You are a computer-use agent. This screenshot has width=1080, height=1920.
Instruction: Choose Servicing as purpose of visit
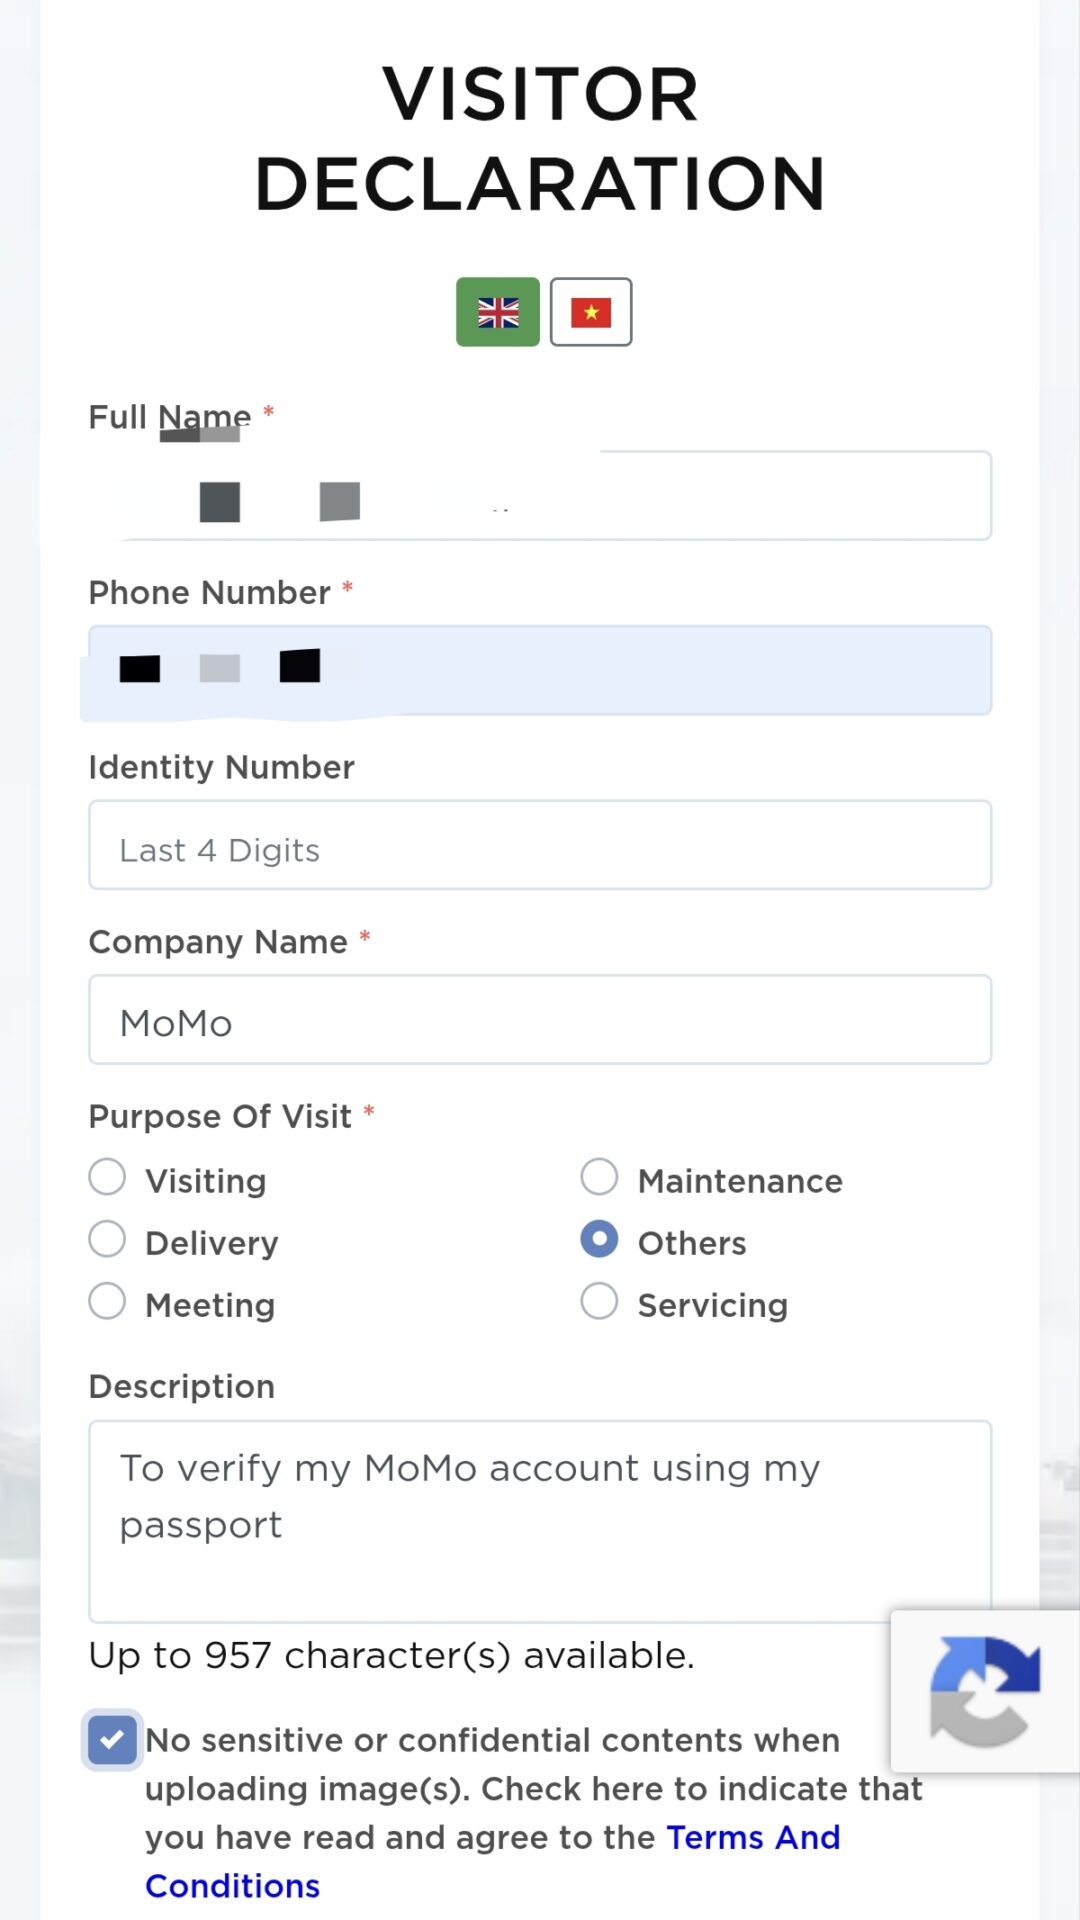599,1301
